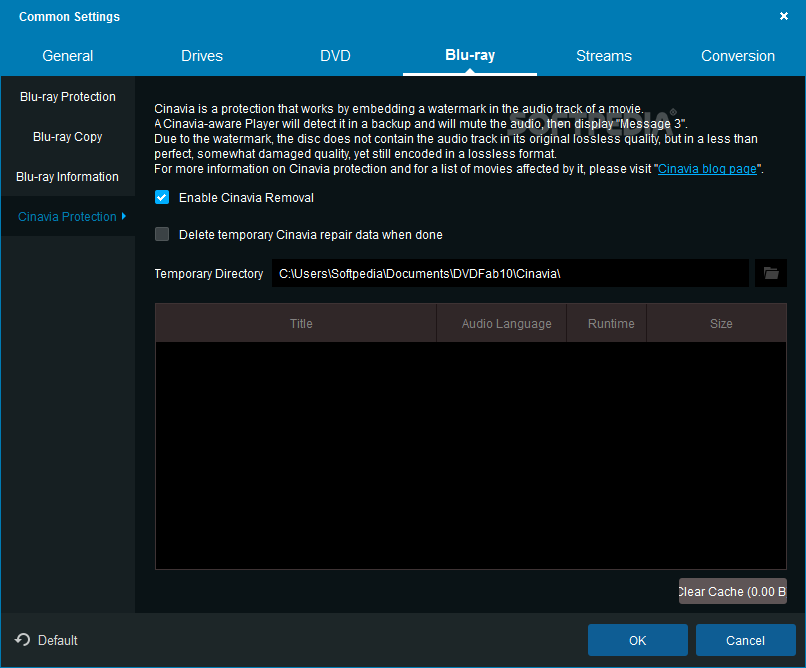Browse for temporary directory folder
The width and height of the screenshot is (806, 668).
click(x=771, y=273)
